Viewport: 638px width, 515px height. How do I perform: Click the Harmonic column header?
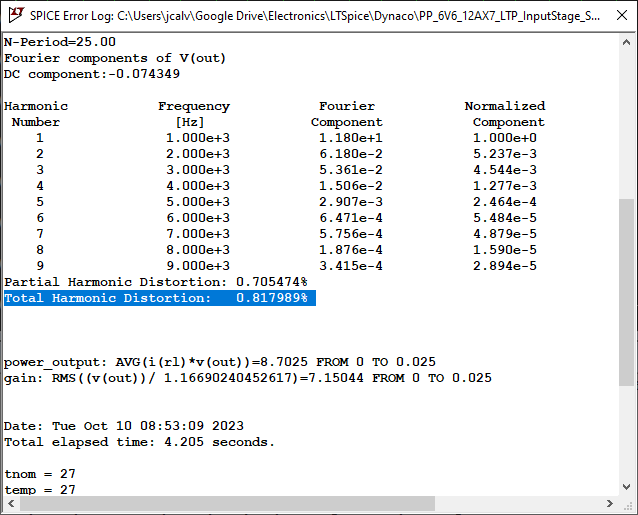[x=36, y=106]
